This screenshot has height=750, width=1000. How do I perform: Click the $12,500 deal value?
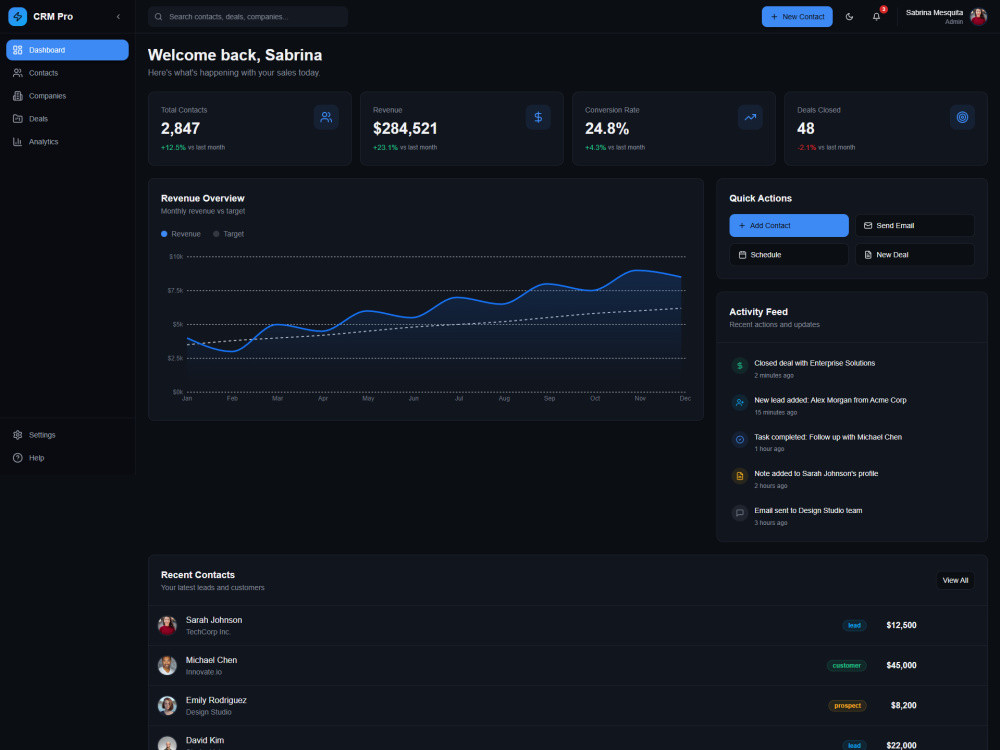tap(901, 626)
